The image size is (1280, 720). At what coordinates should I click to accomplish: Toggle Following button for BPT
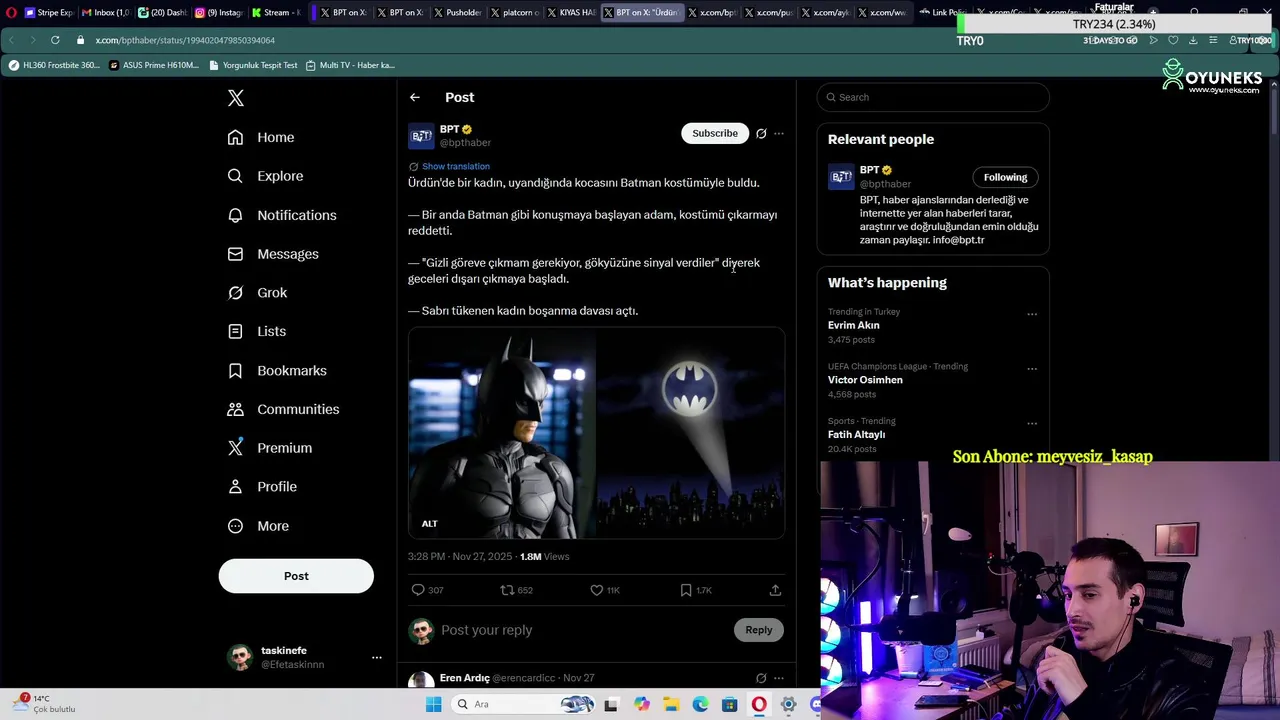(x=1005, y=177)
